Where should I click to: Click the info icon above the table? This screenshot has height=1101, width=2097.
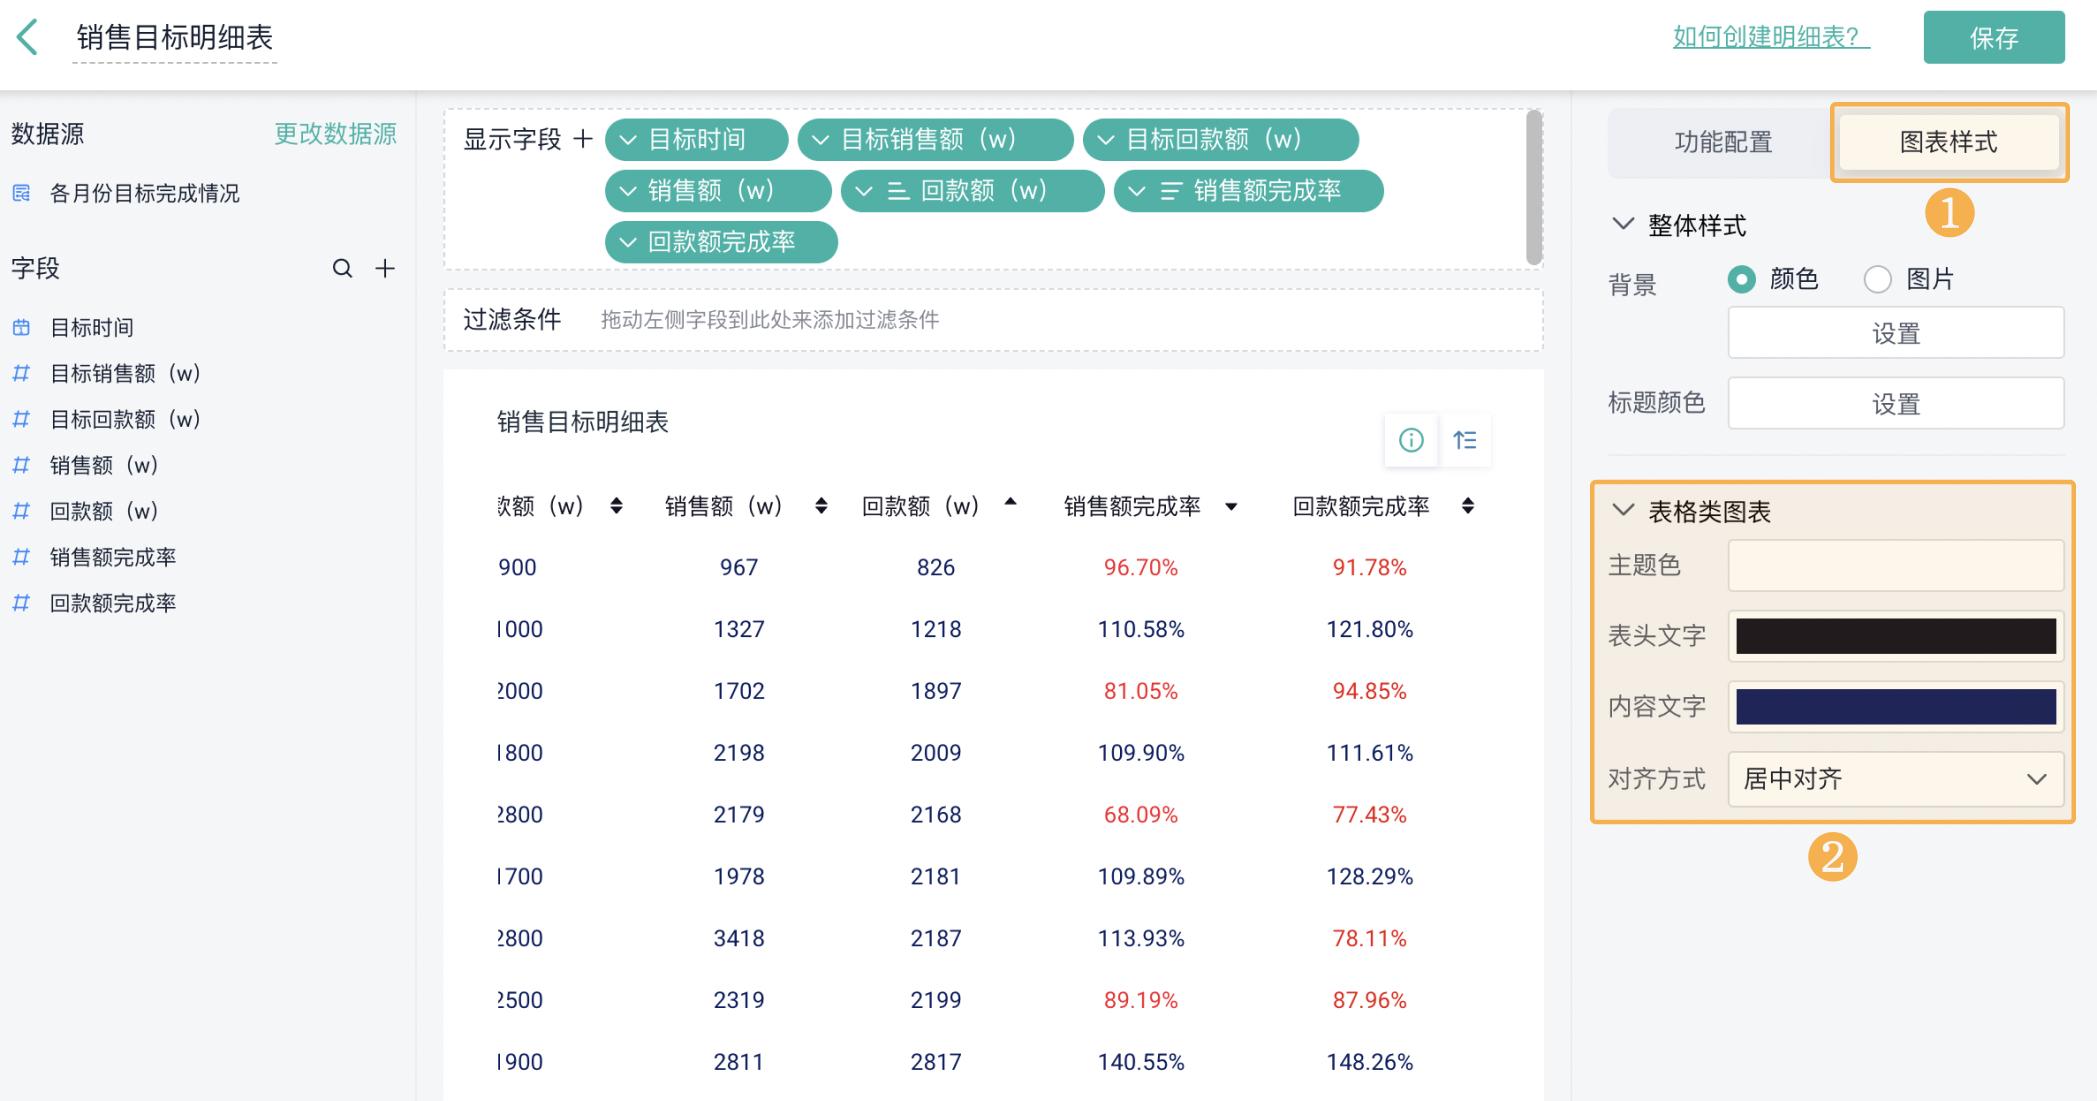pyautogui.click(x=1411, y=440)
